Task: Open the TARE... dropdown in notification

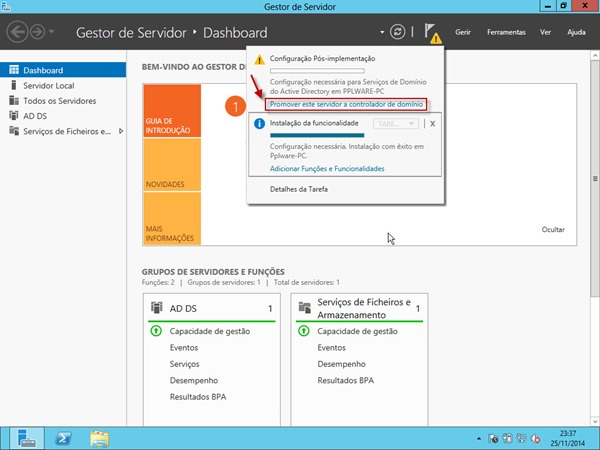Action: (396, 124)
